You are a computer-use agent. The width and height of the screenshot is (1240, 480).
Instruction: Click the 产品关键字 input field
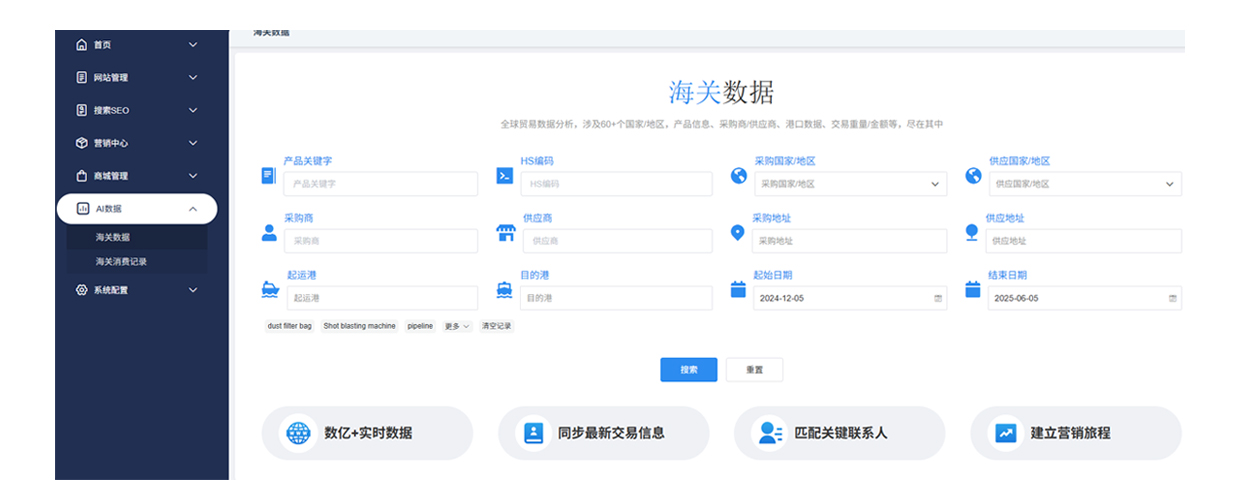380,184
